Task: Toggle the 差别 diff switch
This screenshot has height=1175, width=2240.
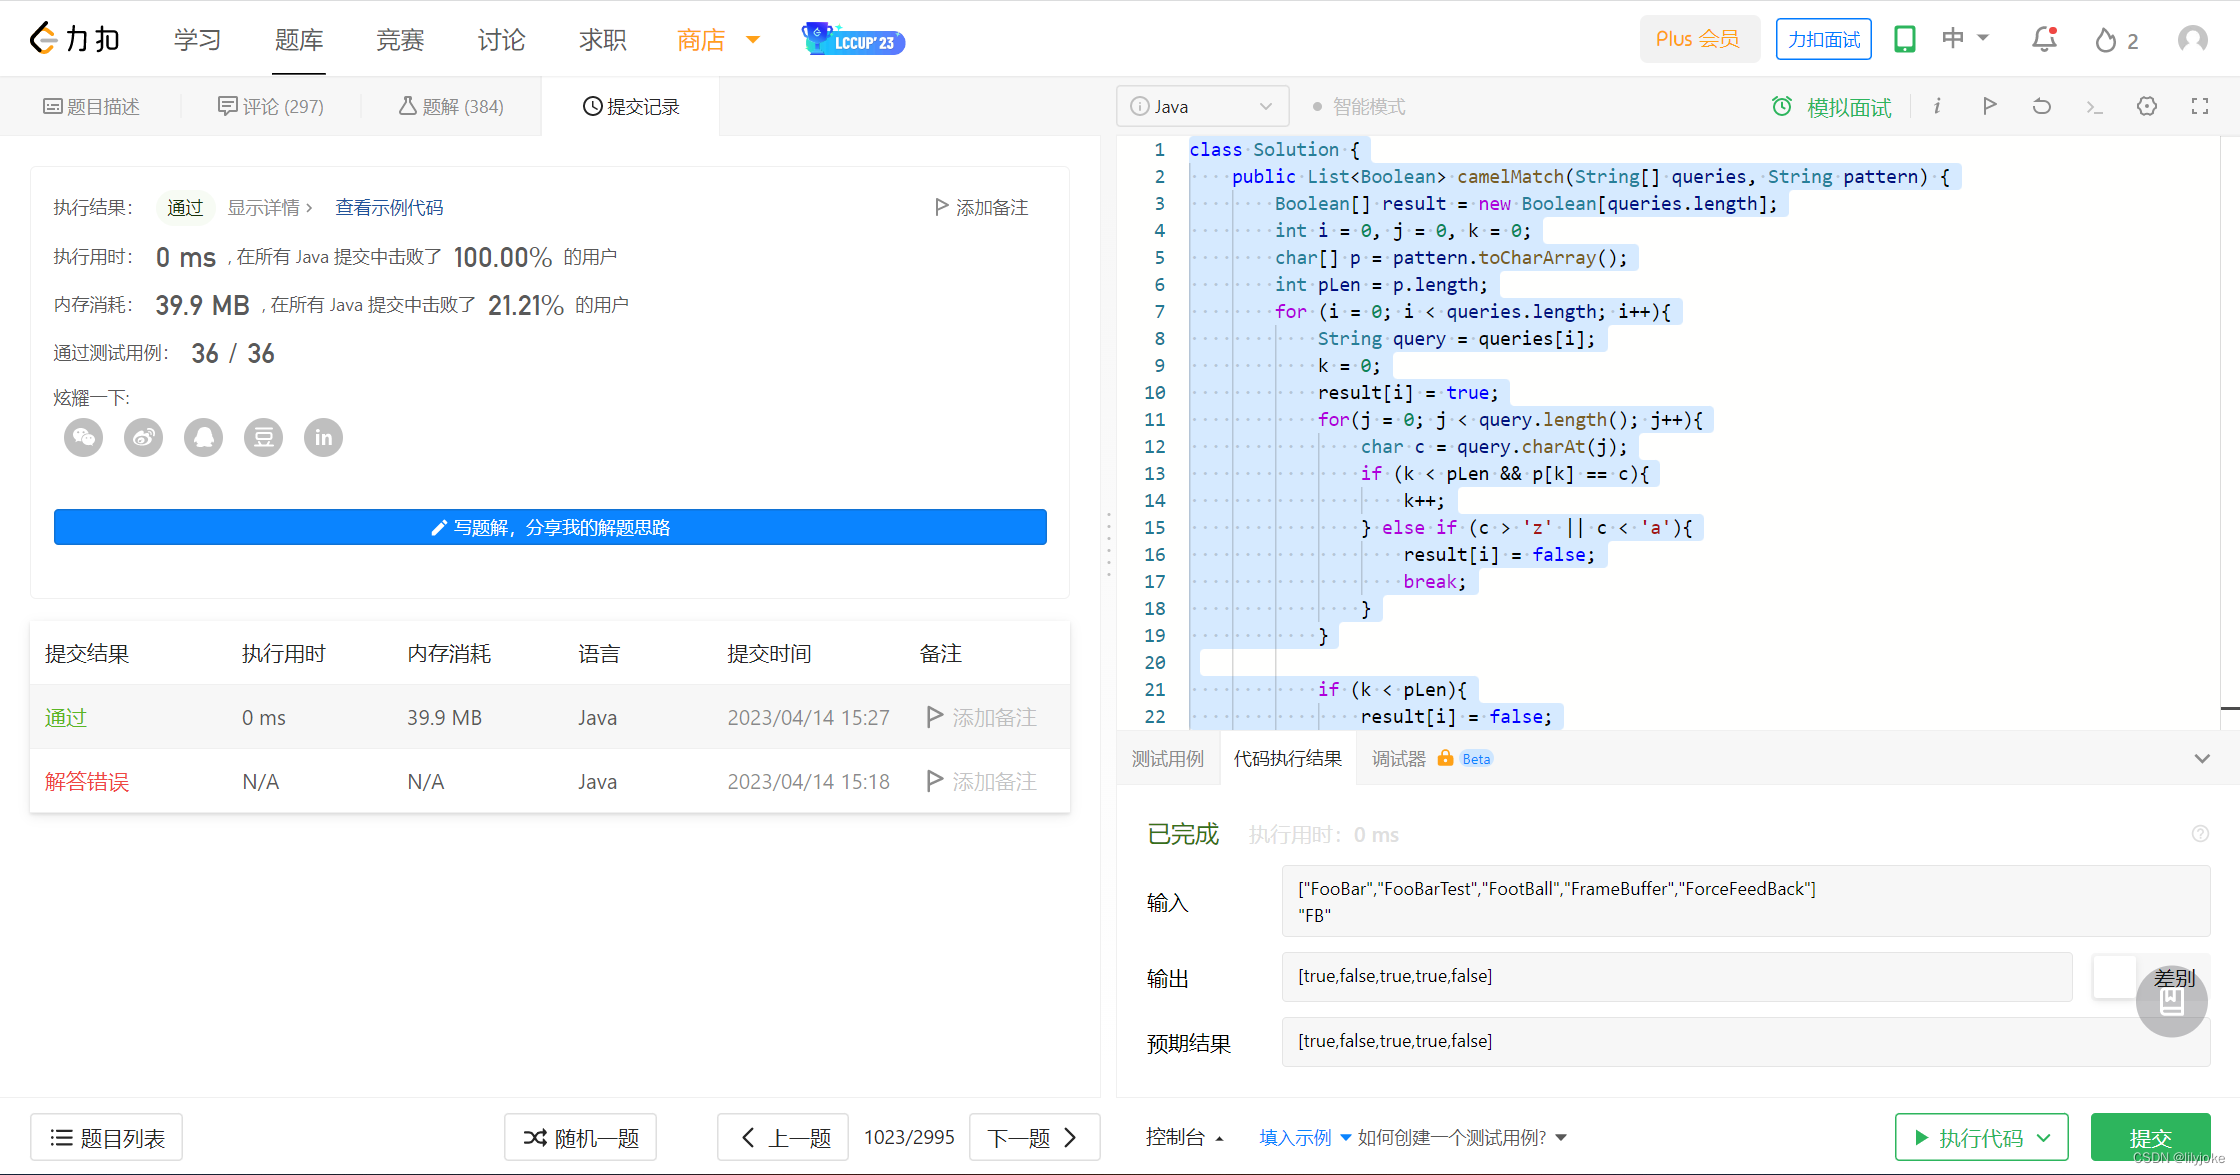Action: pyautogui.click(x=2114, y=977)
